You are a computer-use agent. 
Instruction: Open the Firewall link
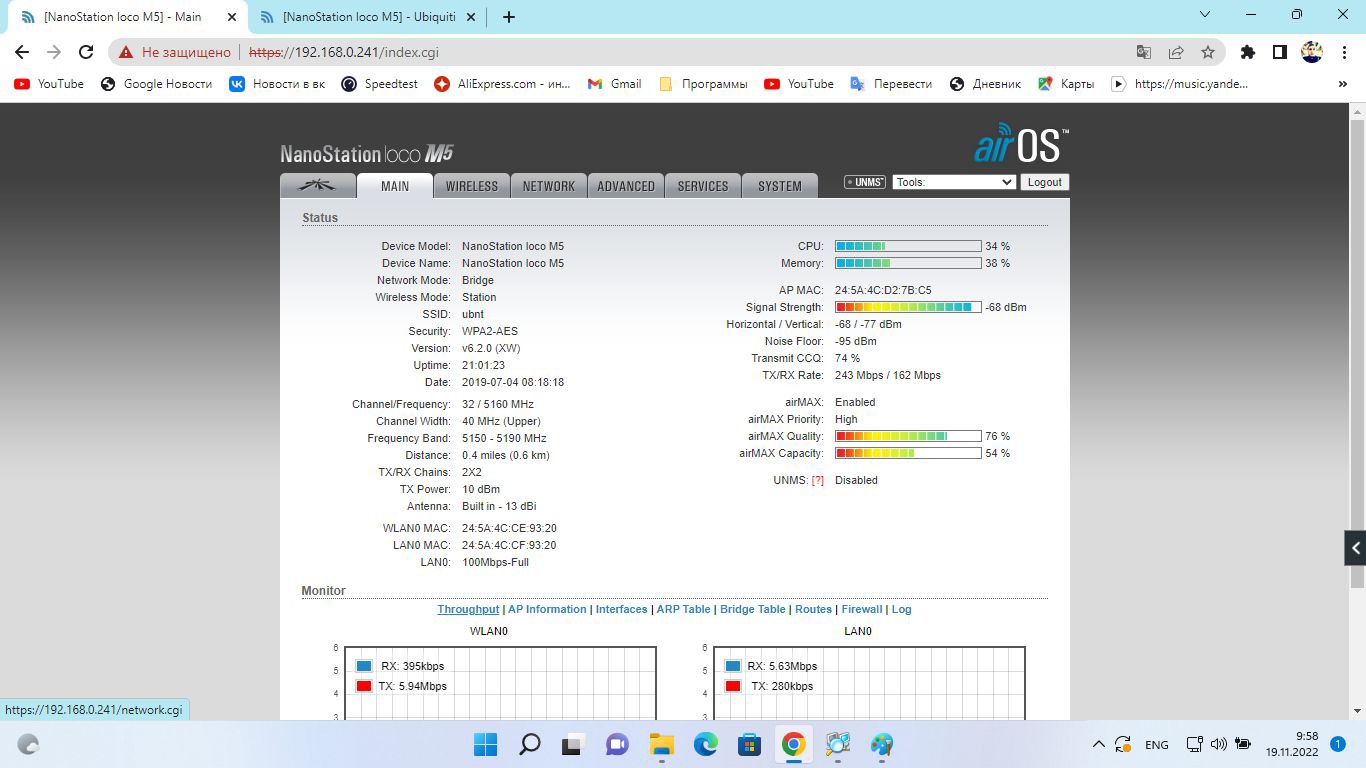click(862, 609)
